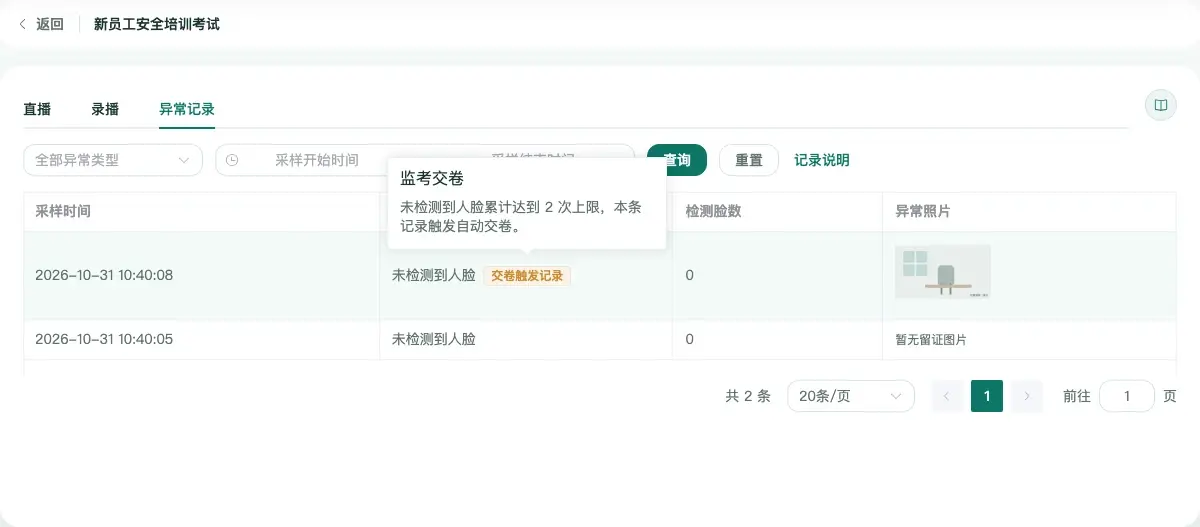Select page 1 in pagination
Image resolution: width=1200 pixels, height=527 pixels.
tap(987, 396)
